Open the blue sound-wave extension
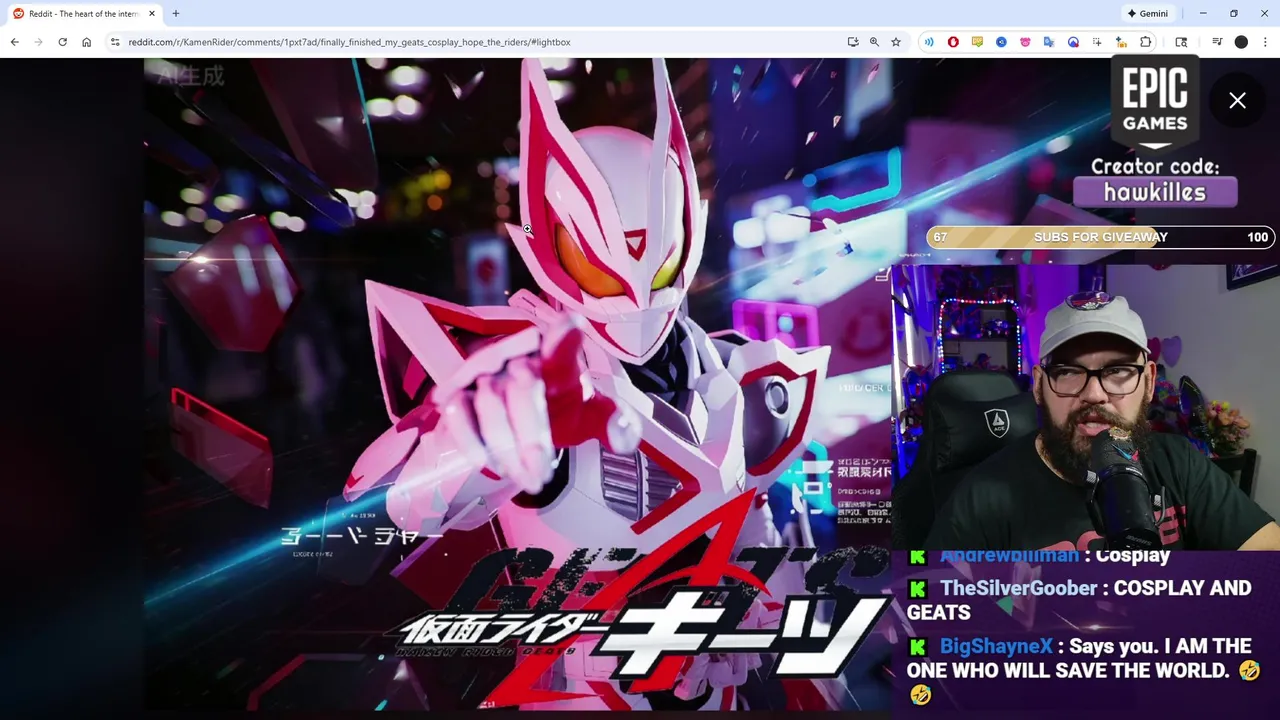The image size is (1280, 720). coord(929,42)
